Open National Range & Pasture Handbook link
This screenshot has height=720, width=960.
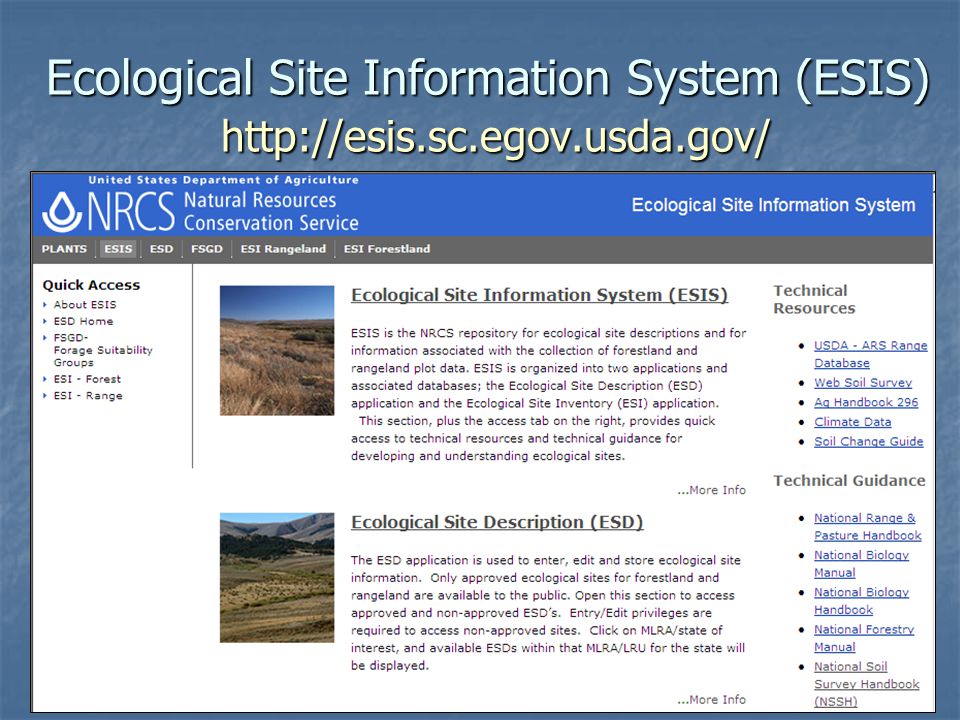coord(867,527)
